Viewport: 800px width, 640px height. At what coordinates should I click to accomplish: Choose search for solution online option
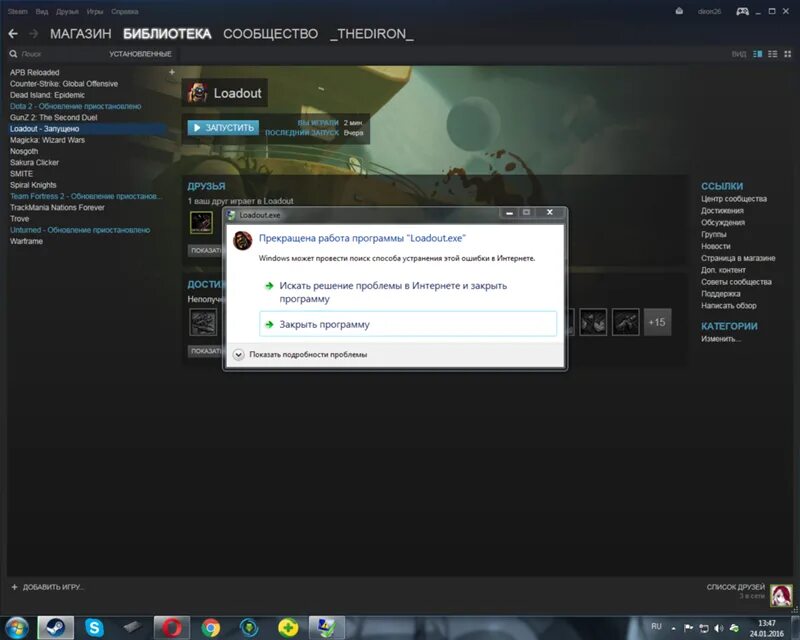tap(408, 292)
